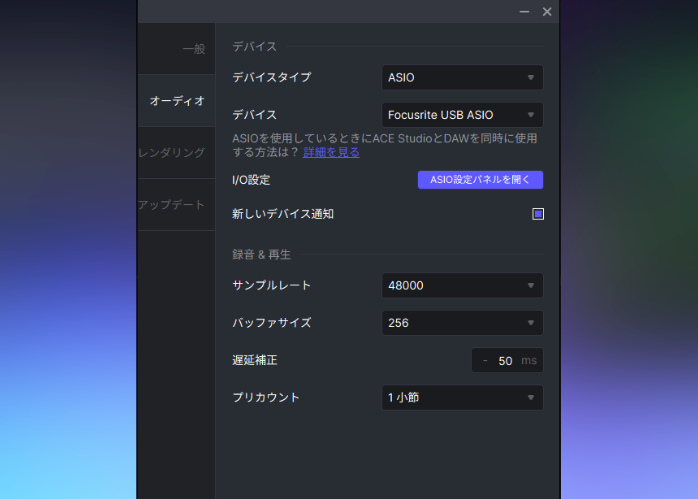Screen dimensions: 698x499
Task: Close the settings window with X
Action: click(x=547, y=12)
